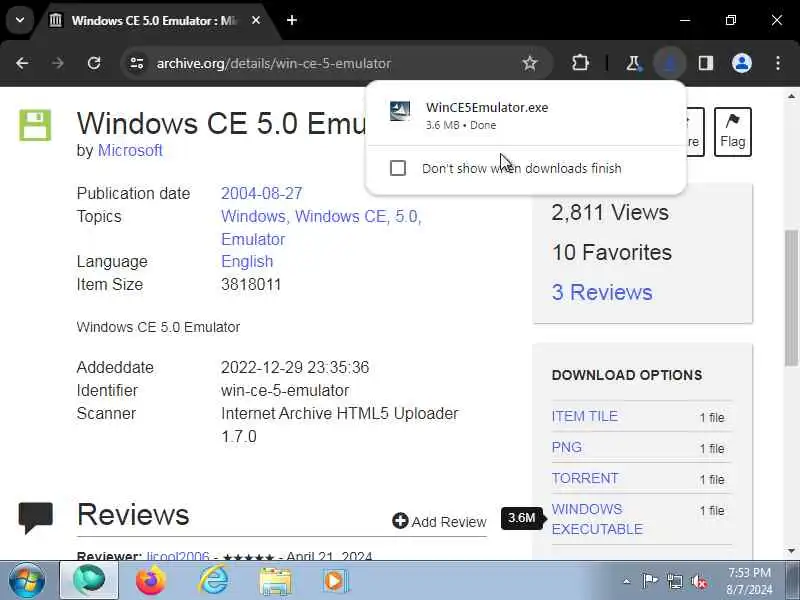800x600 pixels.
Task: Select the Windows CE 5.0 Emulator tab
Action: coord(153,20)
